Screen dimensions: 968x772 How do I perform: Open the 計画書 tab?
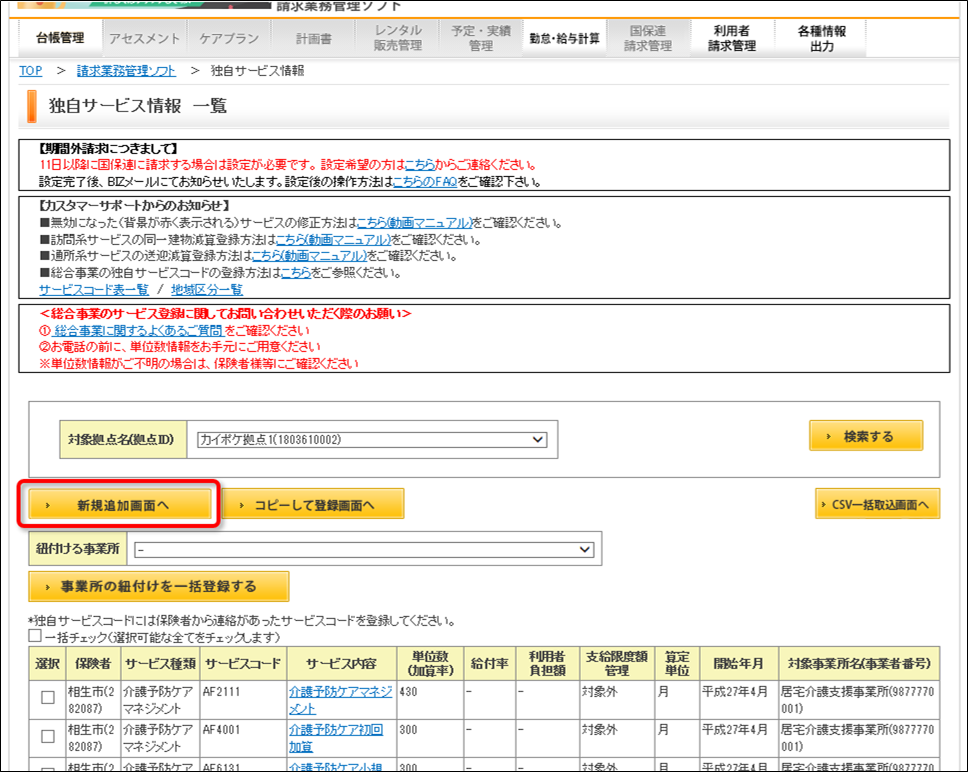coord(314,38)
